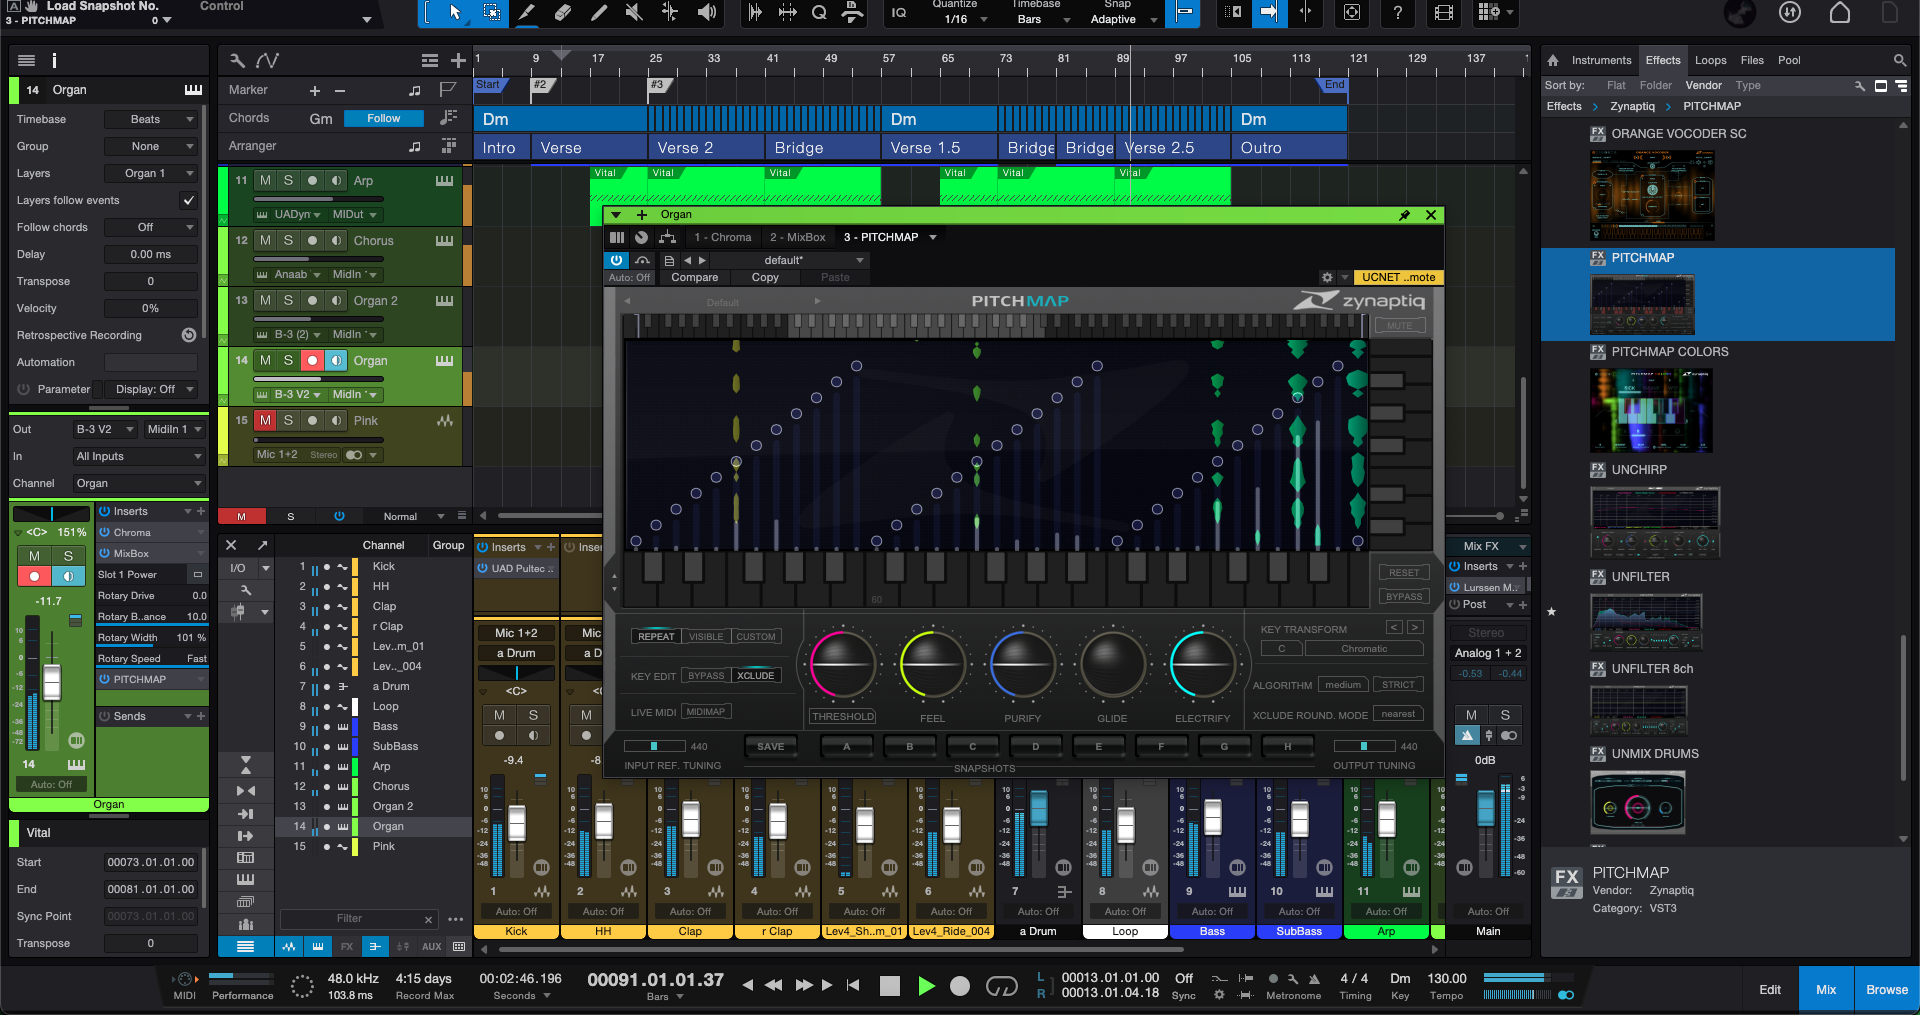The image size is (1920, 1015).
Task: Select the Mute tool
Action: [x=633, y=12]
